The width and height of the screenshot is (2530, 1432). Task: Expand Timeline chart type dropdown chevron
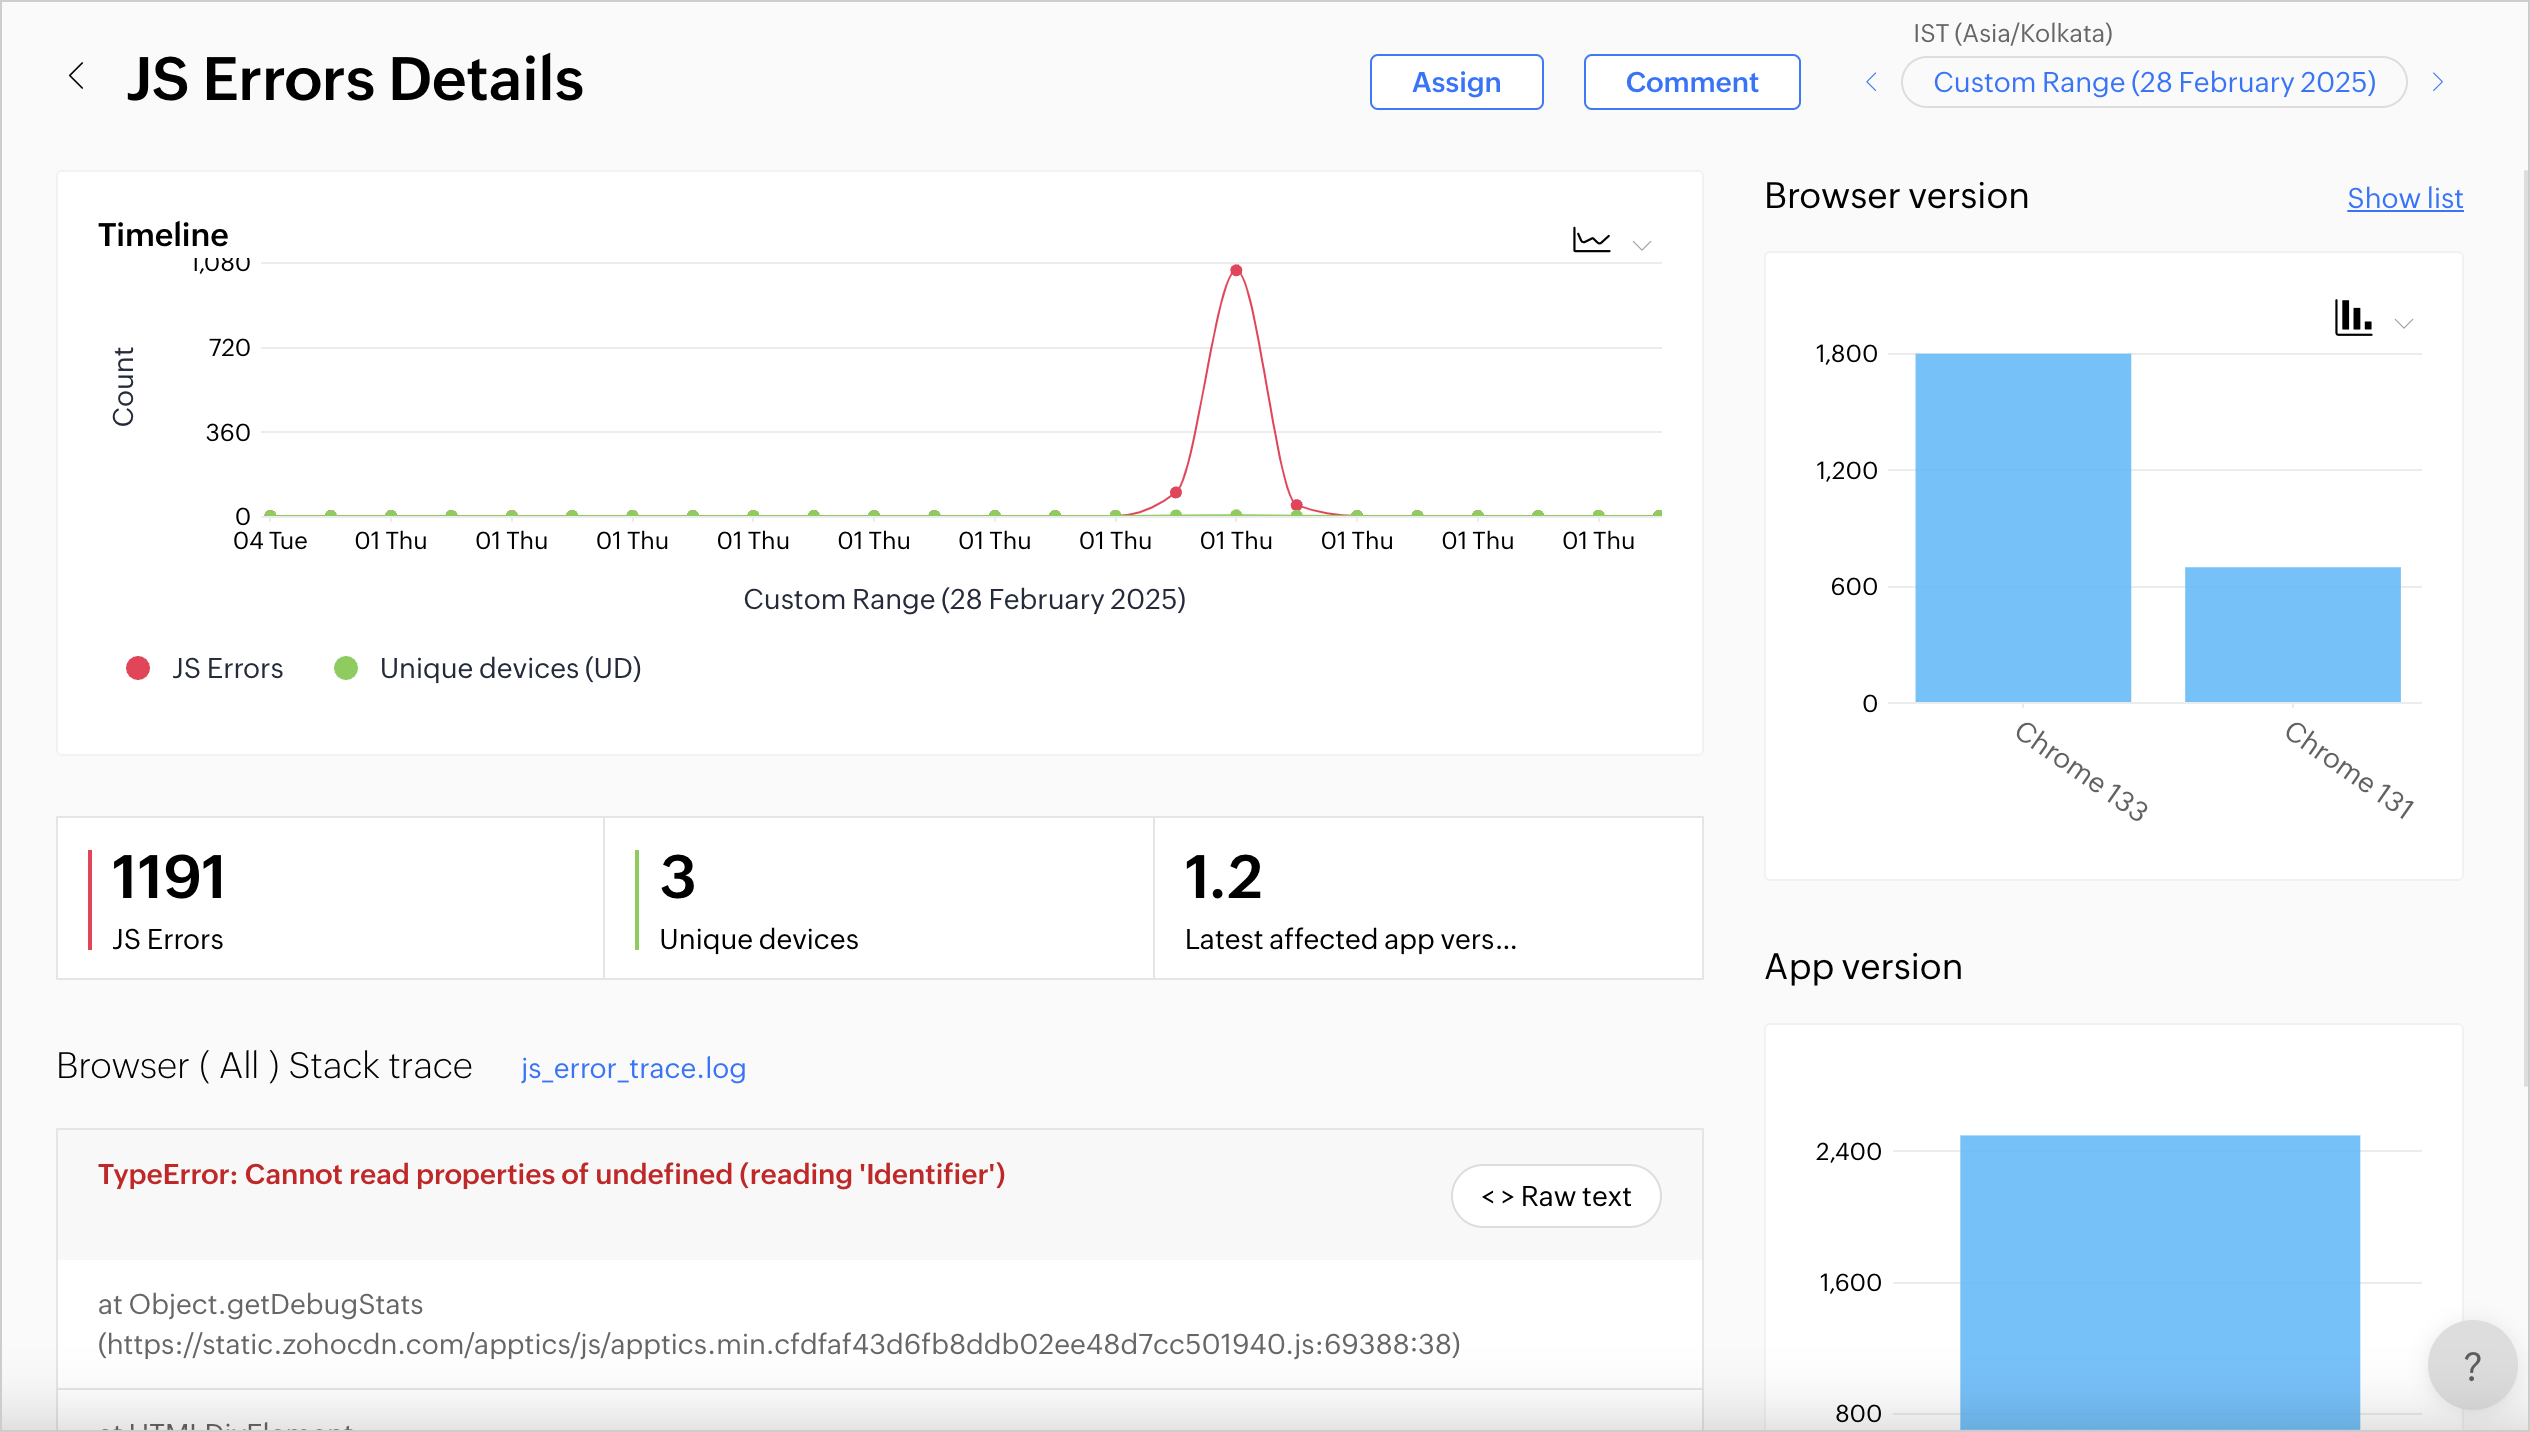click(x=1642, y=245)
